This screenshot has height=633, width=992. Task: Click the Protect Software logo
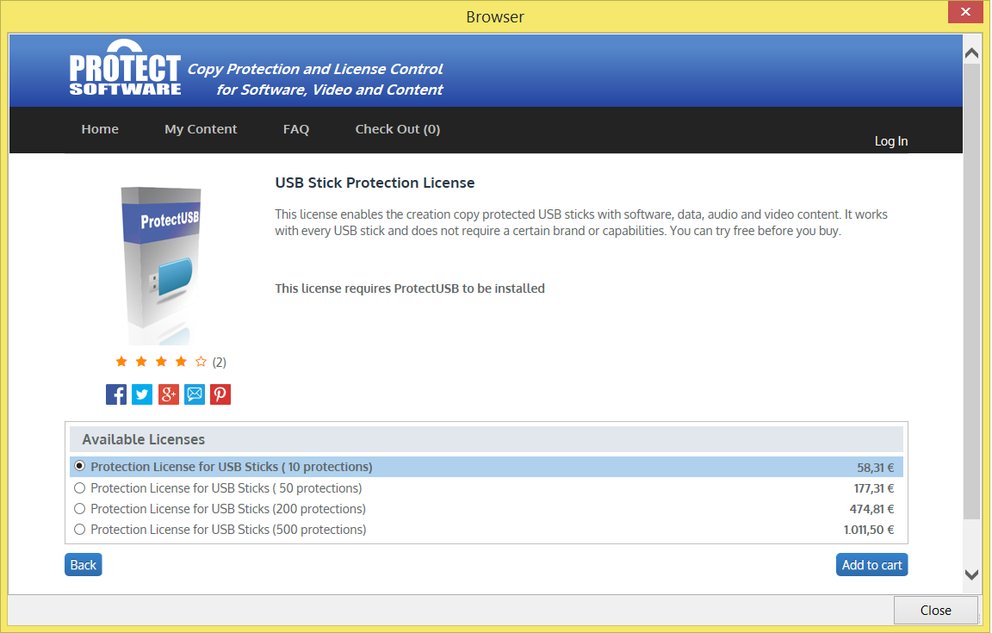(125, 70)
